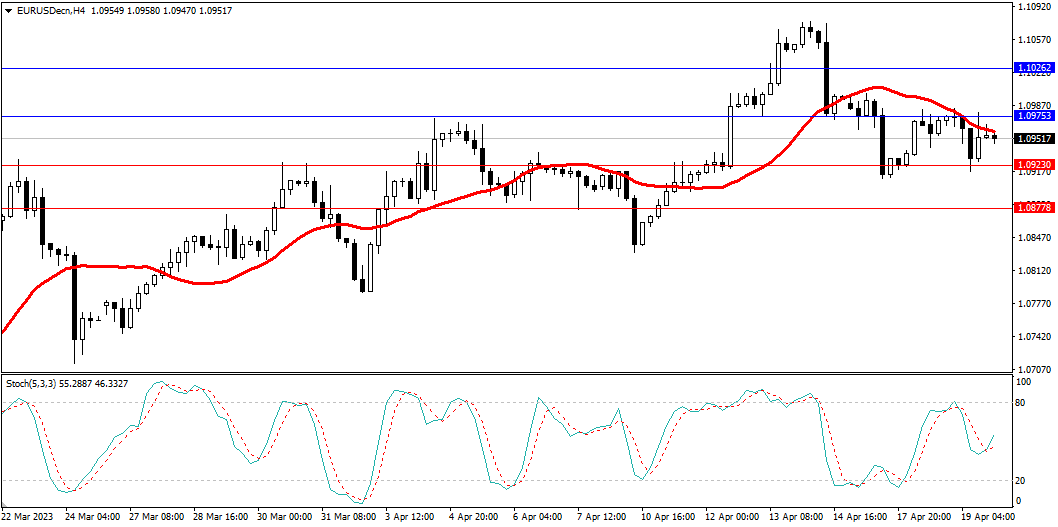The height and width of the screenshot is (527, 1058).
Task: Click the 1.07070 price scale value
Action: 1034,370
